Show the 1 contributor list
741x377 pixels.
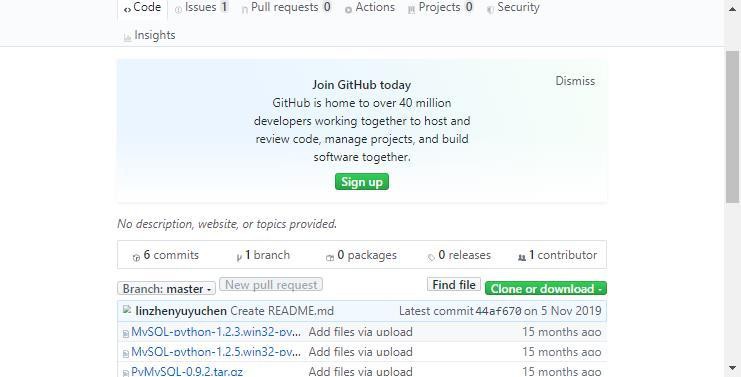(558, 255)
